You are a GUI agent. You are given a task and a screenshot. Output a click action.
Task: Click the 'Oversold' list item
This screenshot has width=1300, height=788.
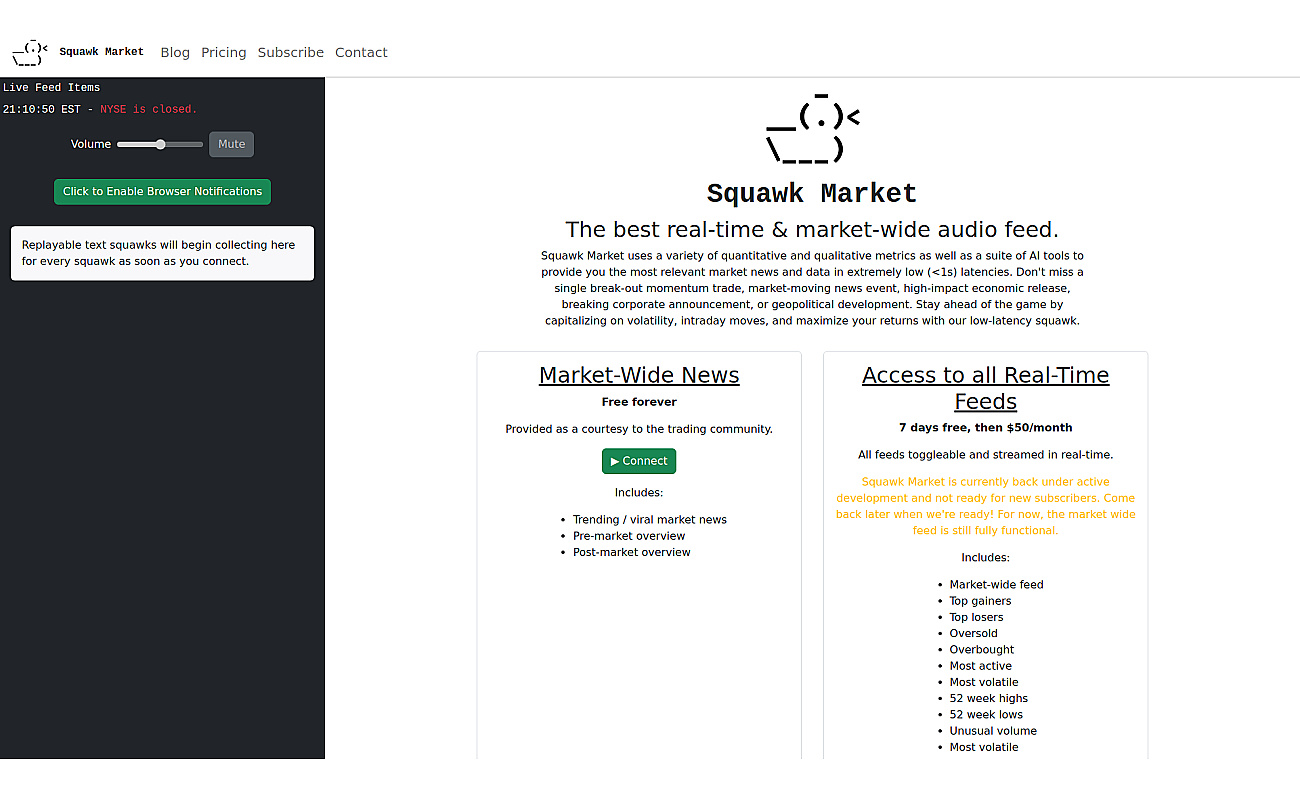click(974, 633)
